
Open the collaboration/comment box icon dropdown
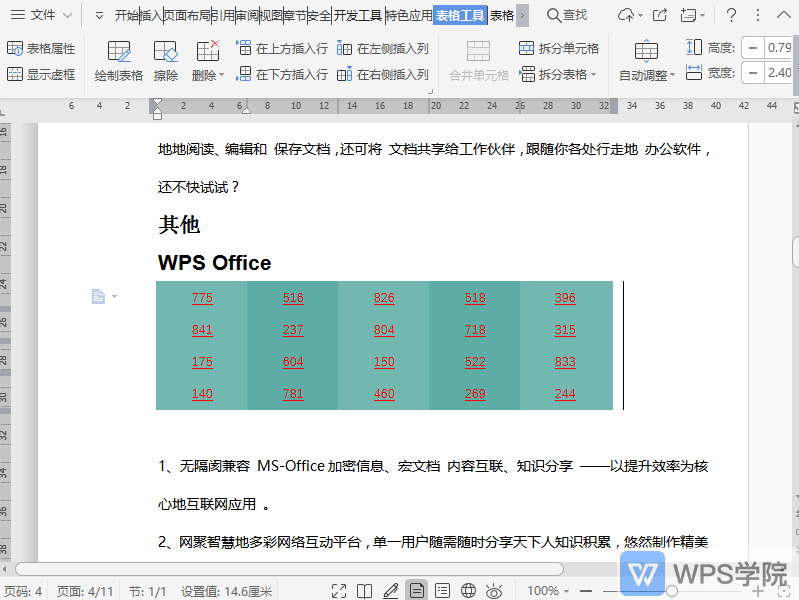pyautogui.click(x=693, y=15)
